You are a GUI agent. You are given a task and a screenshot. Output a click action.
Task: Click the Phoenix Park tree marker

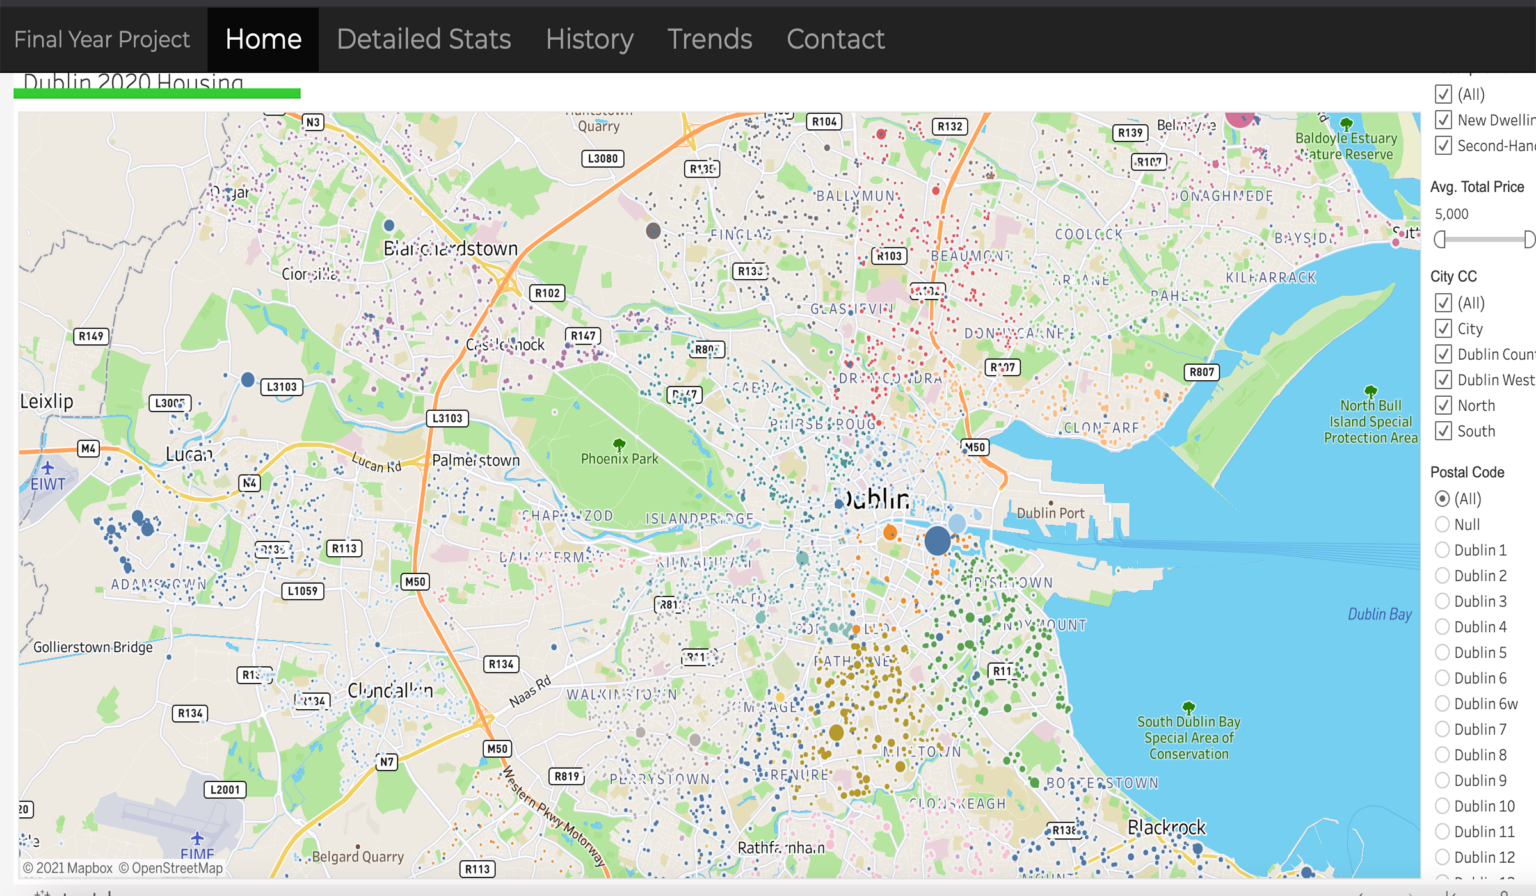[x=619, y=444]
